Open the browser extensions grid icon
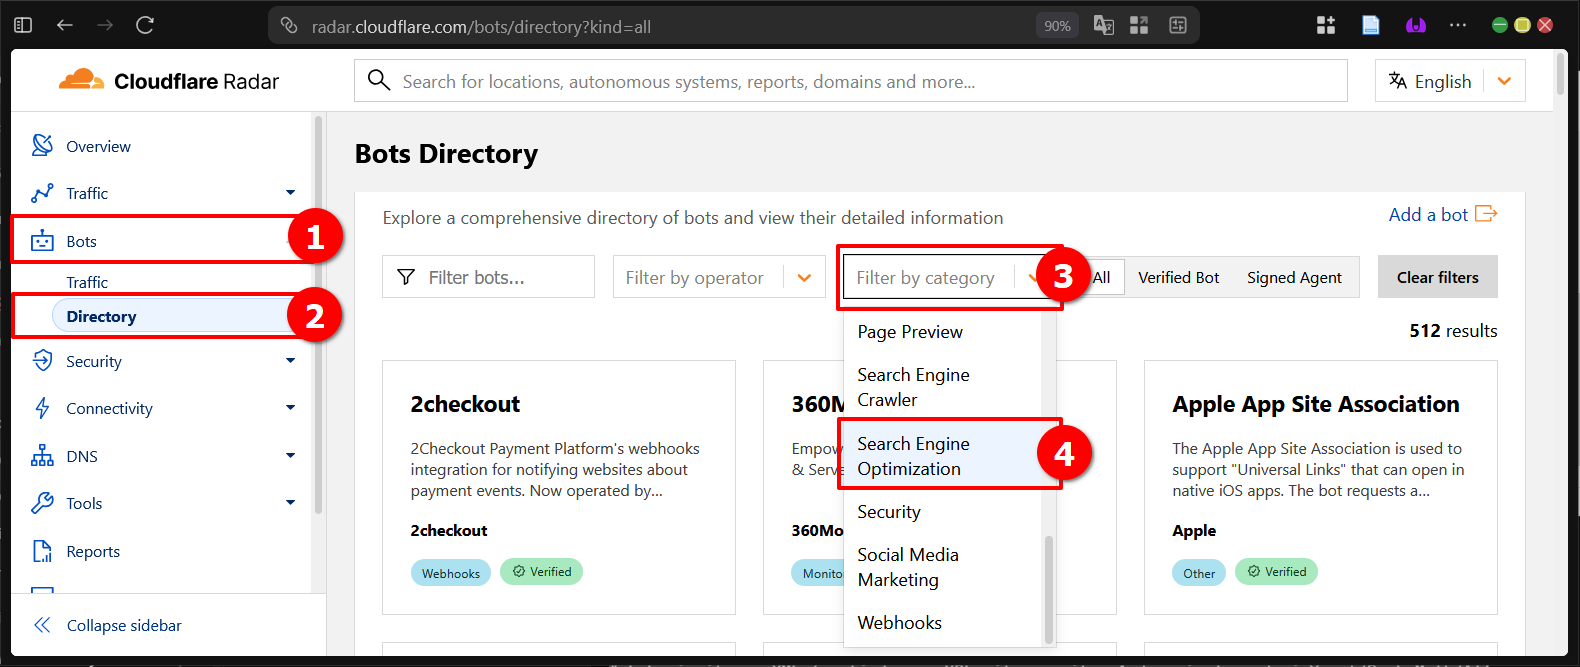1580x667 pixels. (x=1326, y=25)
